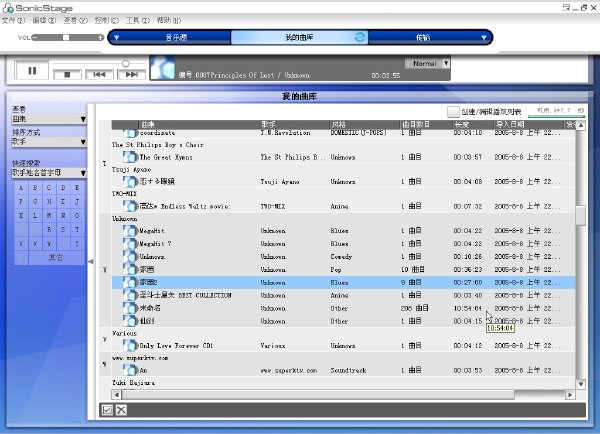This screenshot has width=600, height=434.
Task: Filter by letter A in quick search
Action: pyautogui.click(x=21, y=188)
